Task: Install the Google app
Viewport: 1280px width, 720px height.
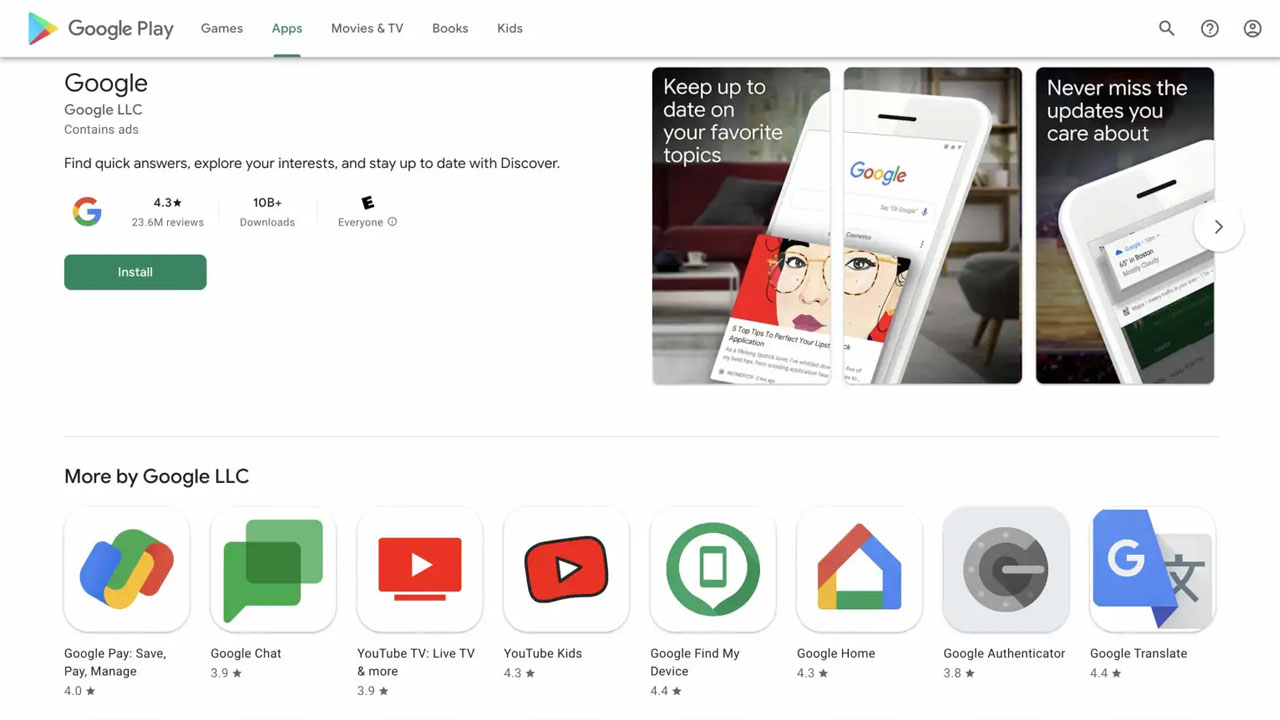Action: pyautogui.click(x=135, y=272)
